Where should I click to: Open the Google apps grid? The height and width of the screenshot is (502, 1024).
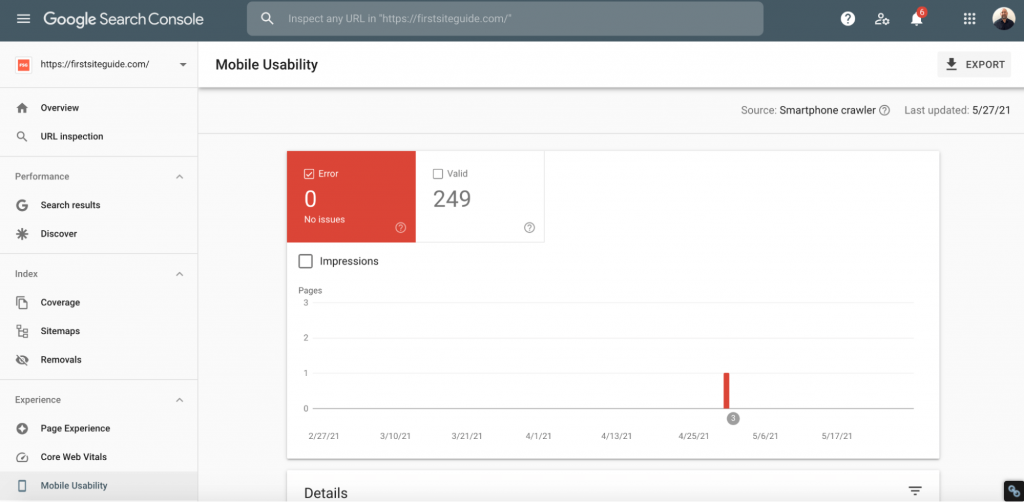[969, 19]
